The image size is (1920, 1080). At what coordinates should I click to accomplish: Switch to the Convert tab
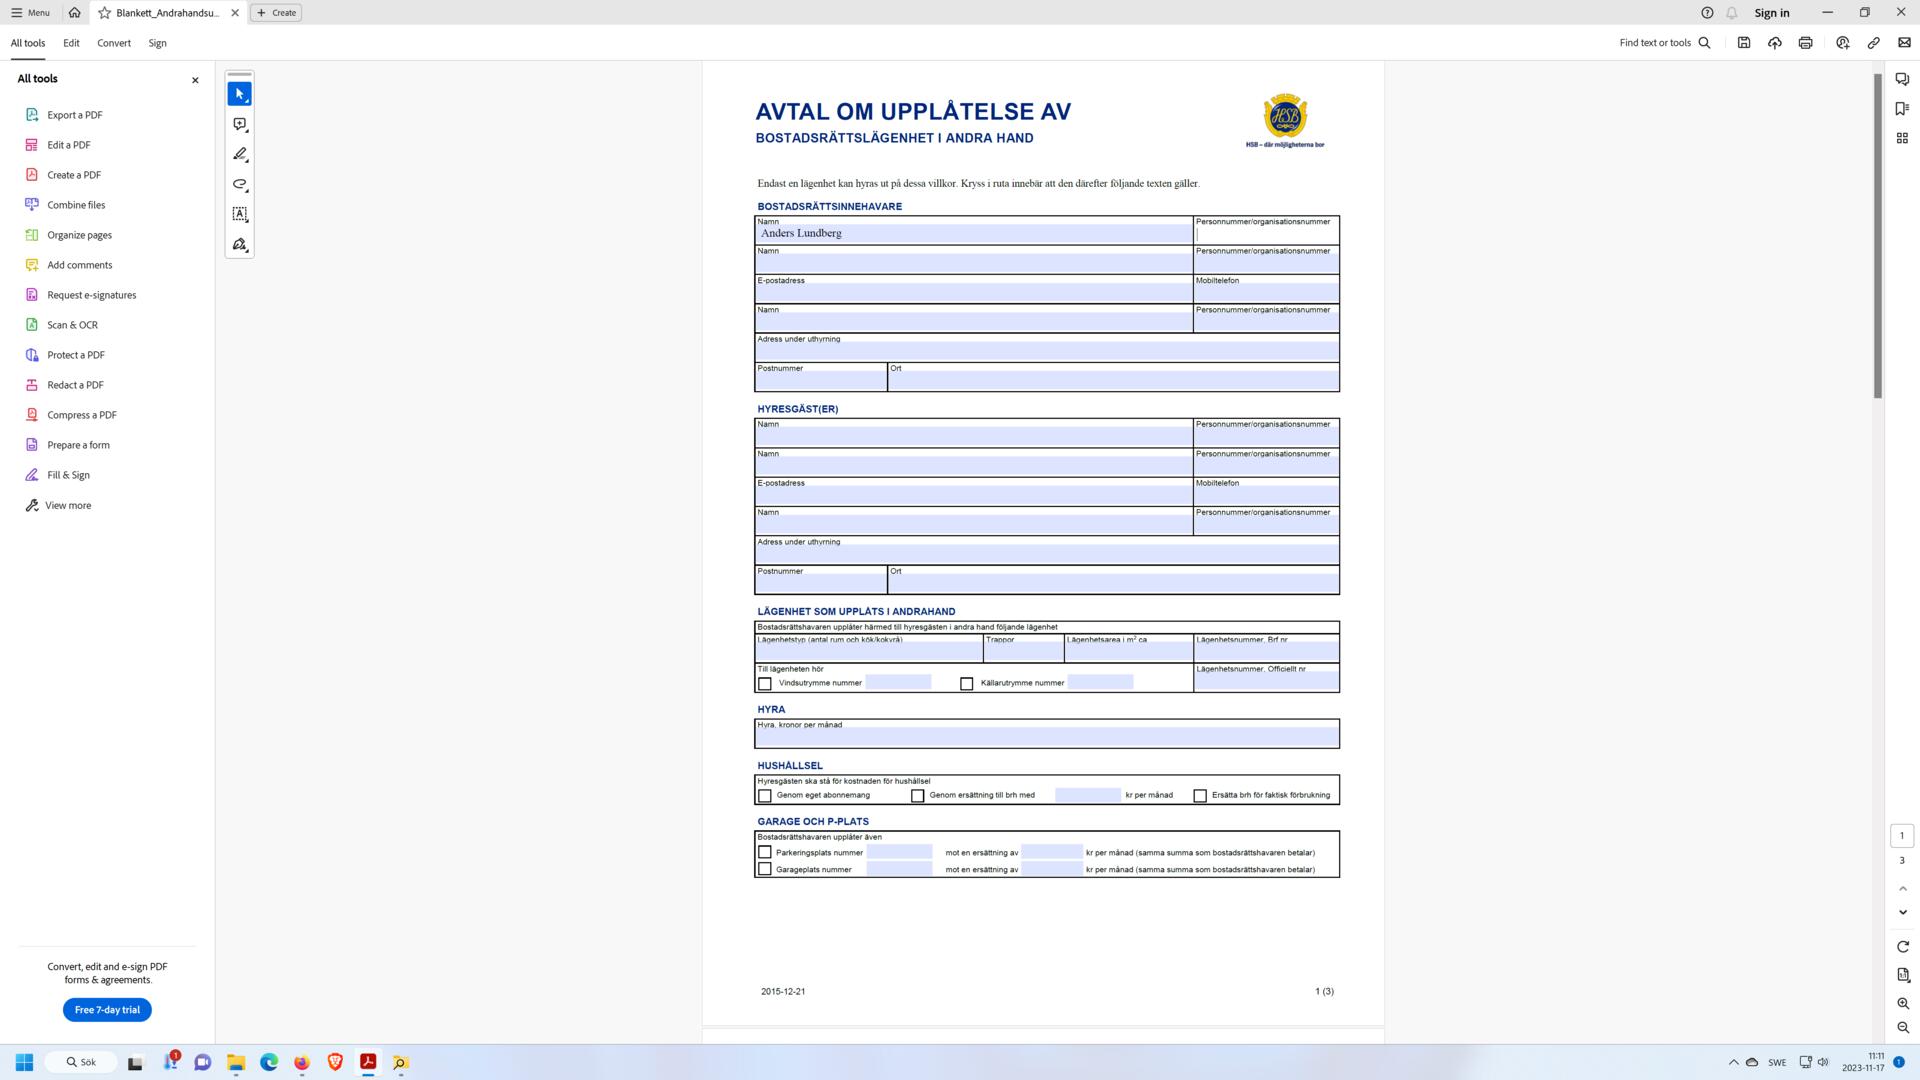coord(113,43)
